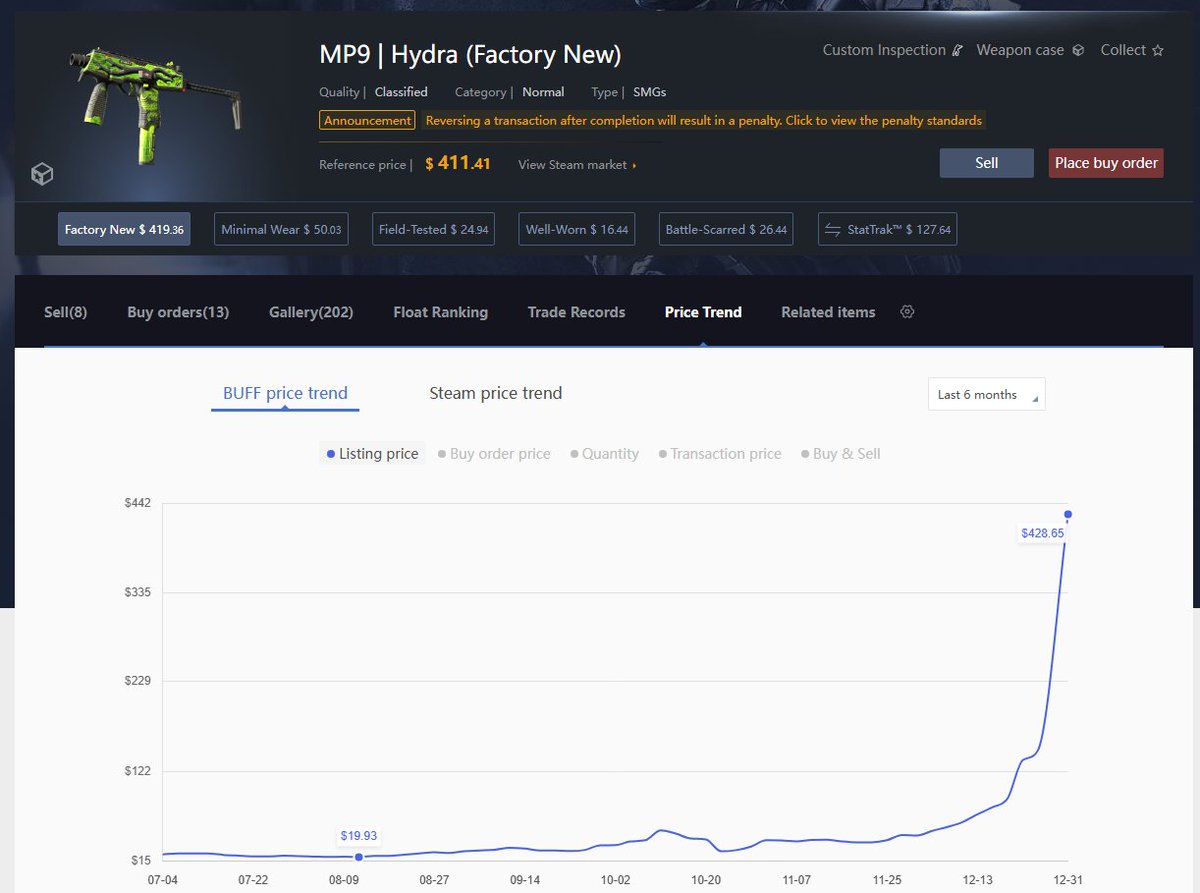Switch to the Sell(8) tab
This screenshot has height=893, width=1200.
(x=66, y=312)
